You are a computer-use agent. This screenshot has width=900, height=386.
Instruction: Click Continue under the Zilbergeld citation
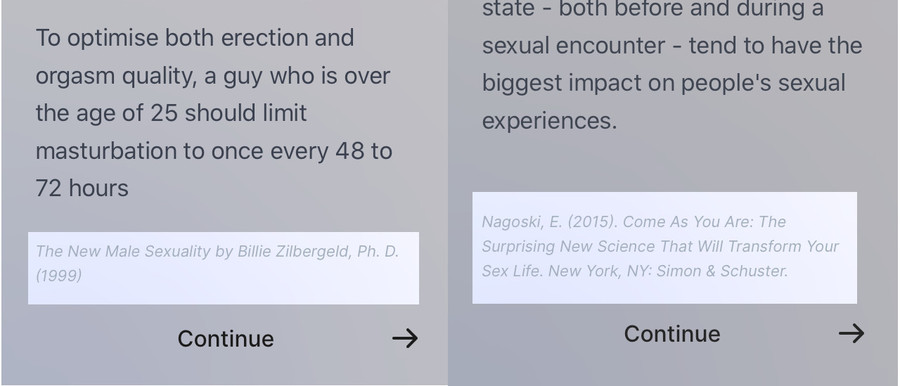[226, 338]
